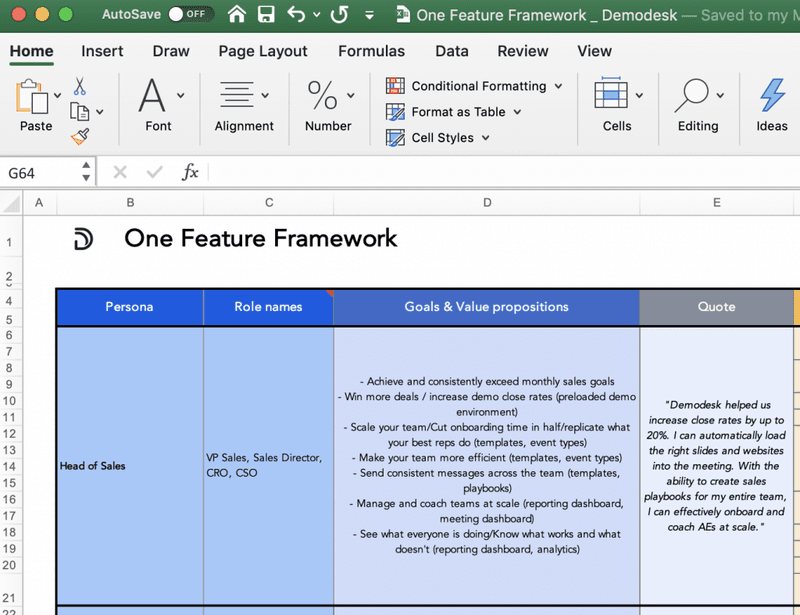This screenshot has height=615, width=800.
Task: Open the Review ribbon tab
Action: [522, 51]
